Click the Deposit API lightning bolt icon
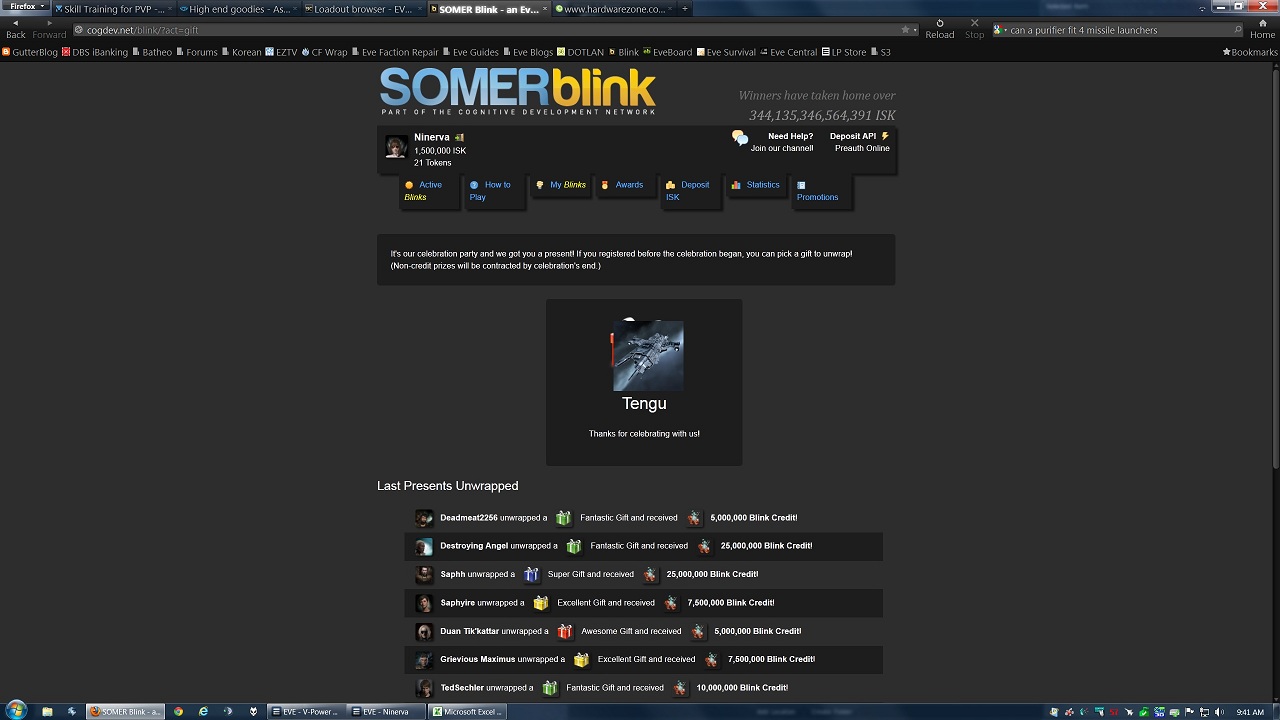This screenshot has height=720, width=1280. 885,136
